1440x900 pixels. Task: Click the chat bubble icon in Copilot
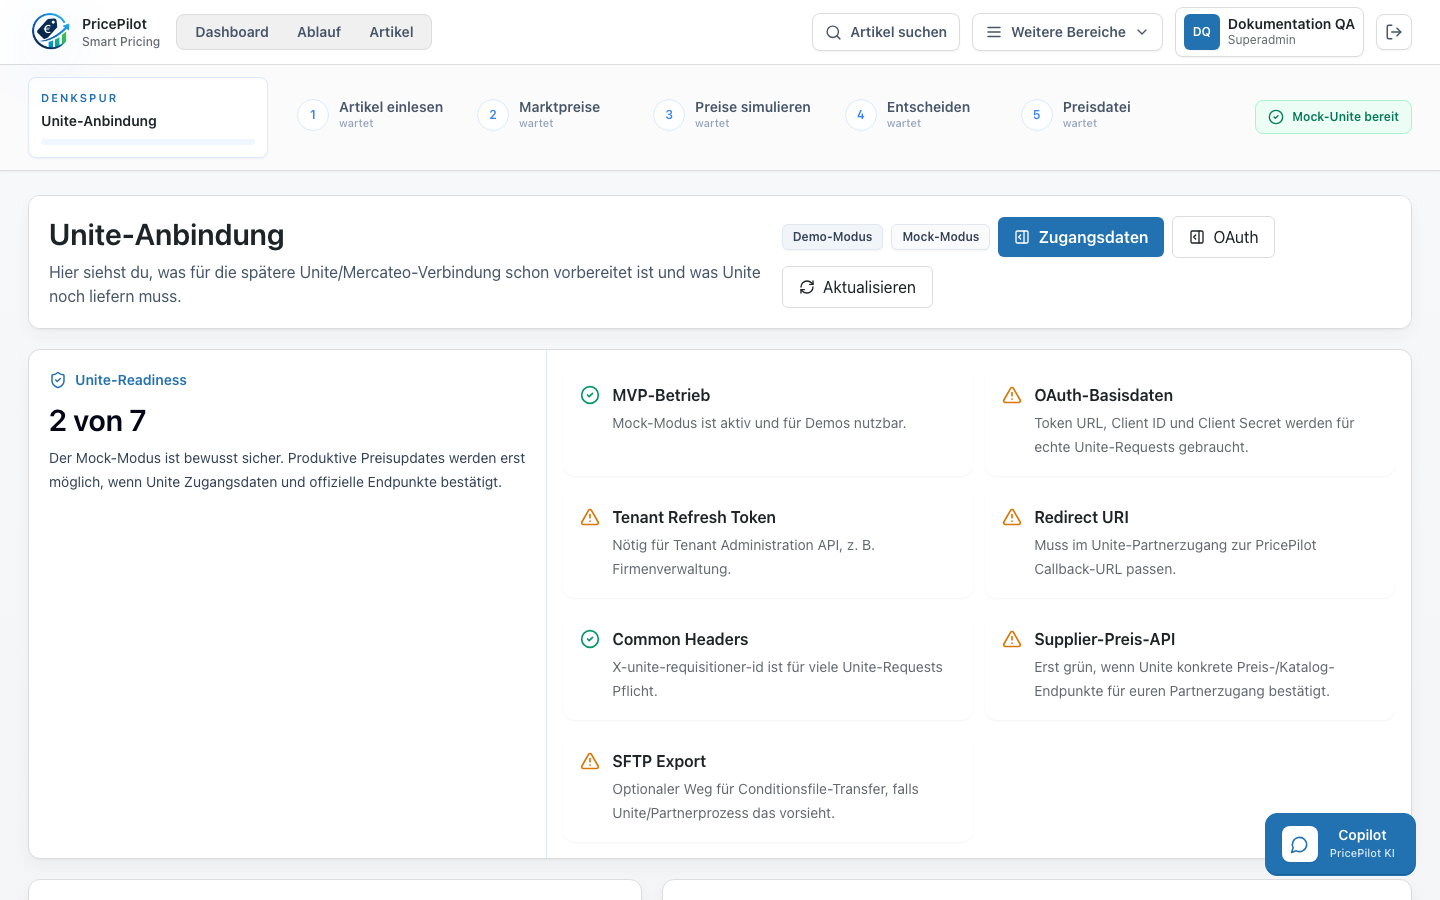(x=1299, y=845)
